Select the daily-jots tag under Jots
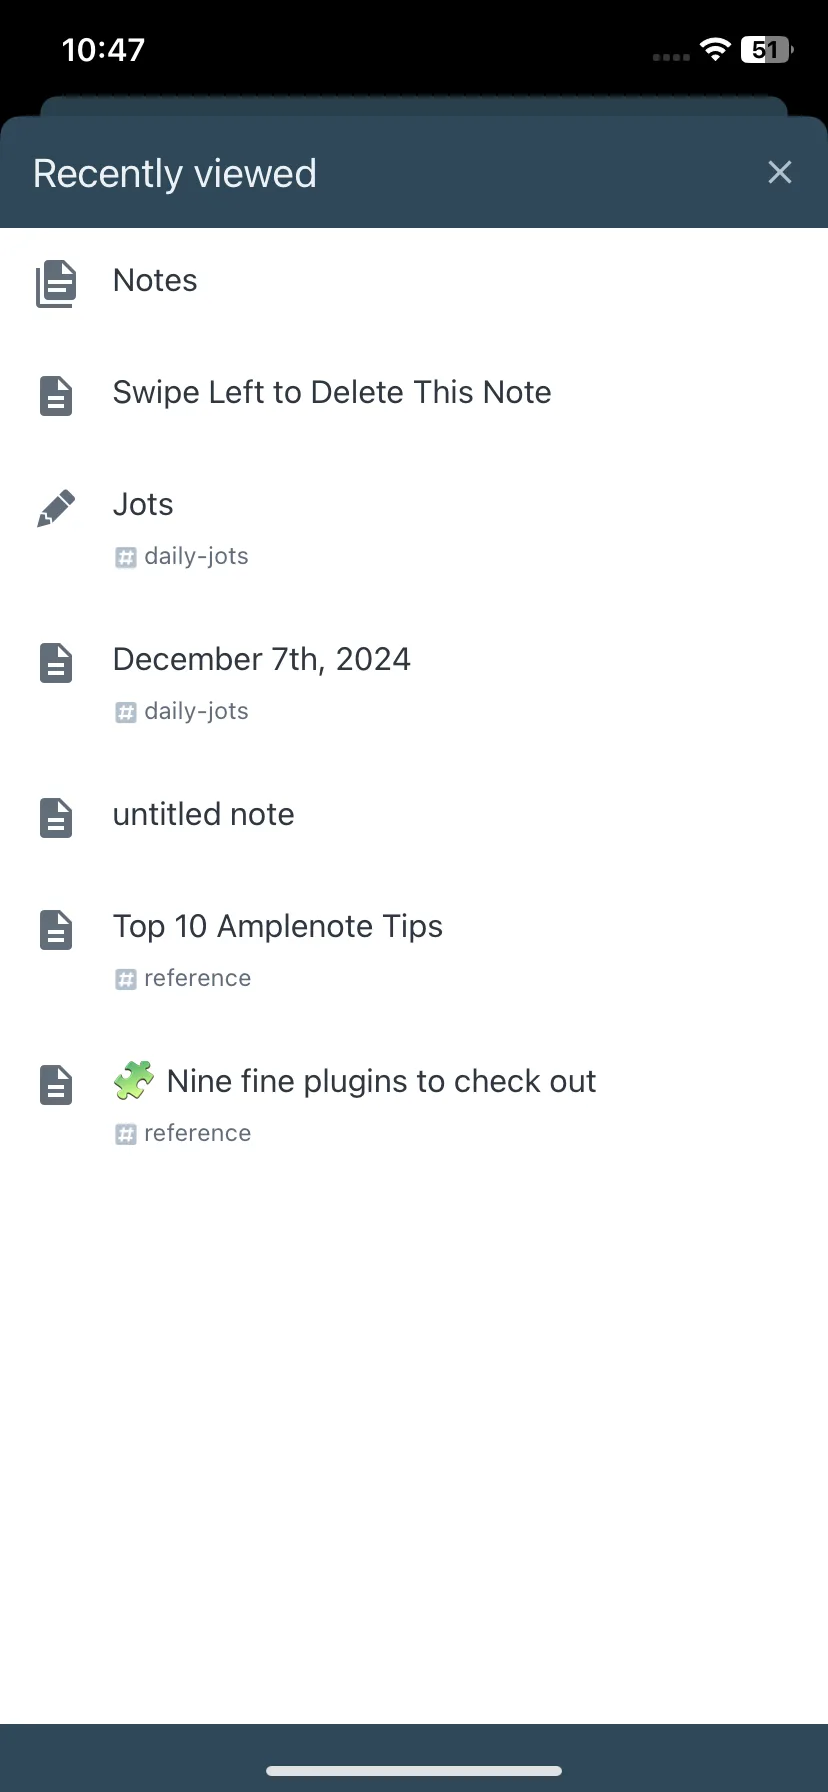 (x=182, y=556)
